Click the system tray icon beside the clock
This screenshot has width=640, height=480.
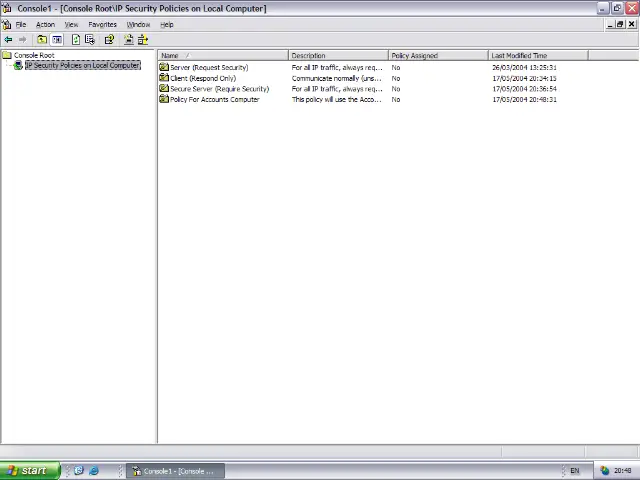(x=604, y=471)
